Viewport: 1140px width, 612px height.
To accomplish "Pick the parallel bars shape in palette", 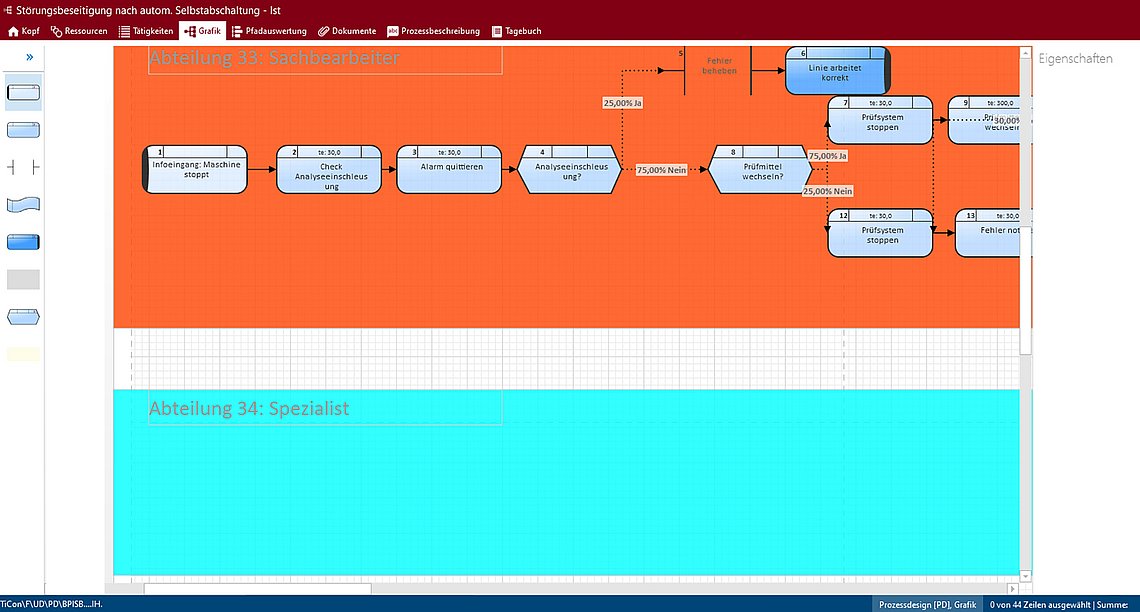I will [x=23, y=167].
